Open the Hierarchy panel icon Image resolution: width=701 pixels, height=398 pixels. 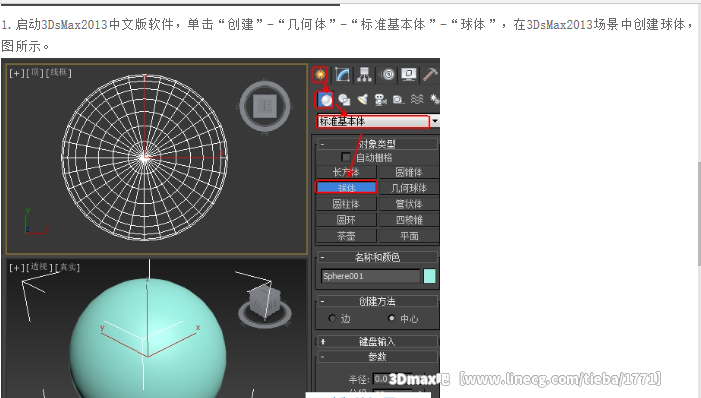(364, 74)
